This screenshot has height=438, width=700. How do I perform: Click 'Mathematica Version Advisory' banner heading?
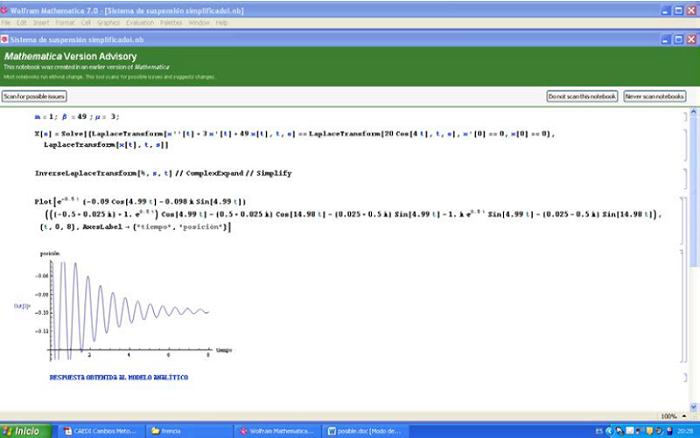pyautogui.click(x=71, y=57)
